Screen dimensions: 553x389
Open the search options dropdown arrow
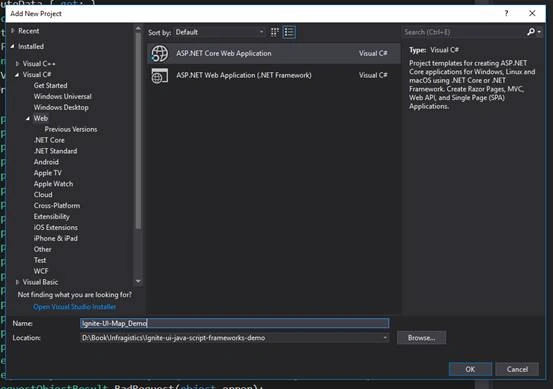[x=539, y=32]
